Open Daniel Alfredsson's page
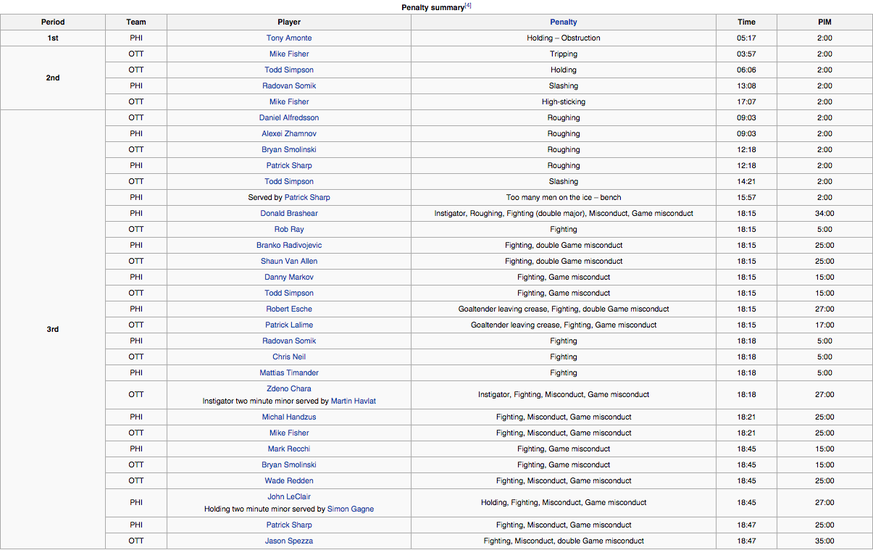Screen dimensions: 873x550 click(x=289, y=118)
